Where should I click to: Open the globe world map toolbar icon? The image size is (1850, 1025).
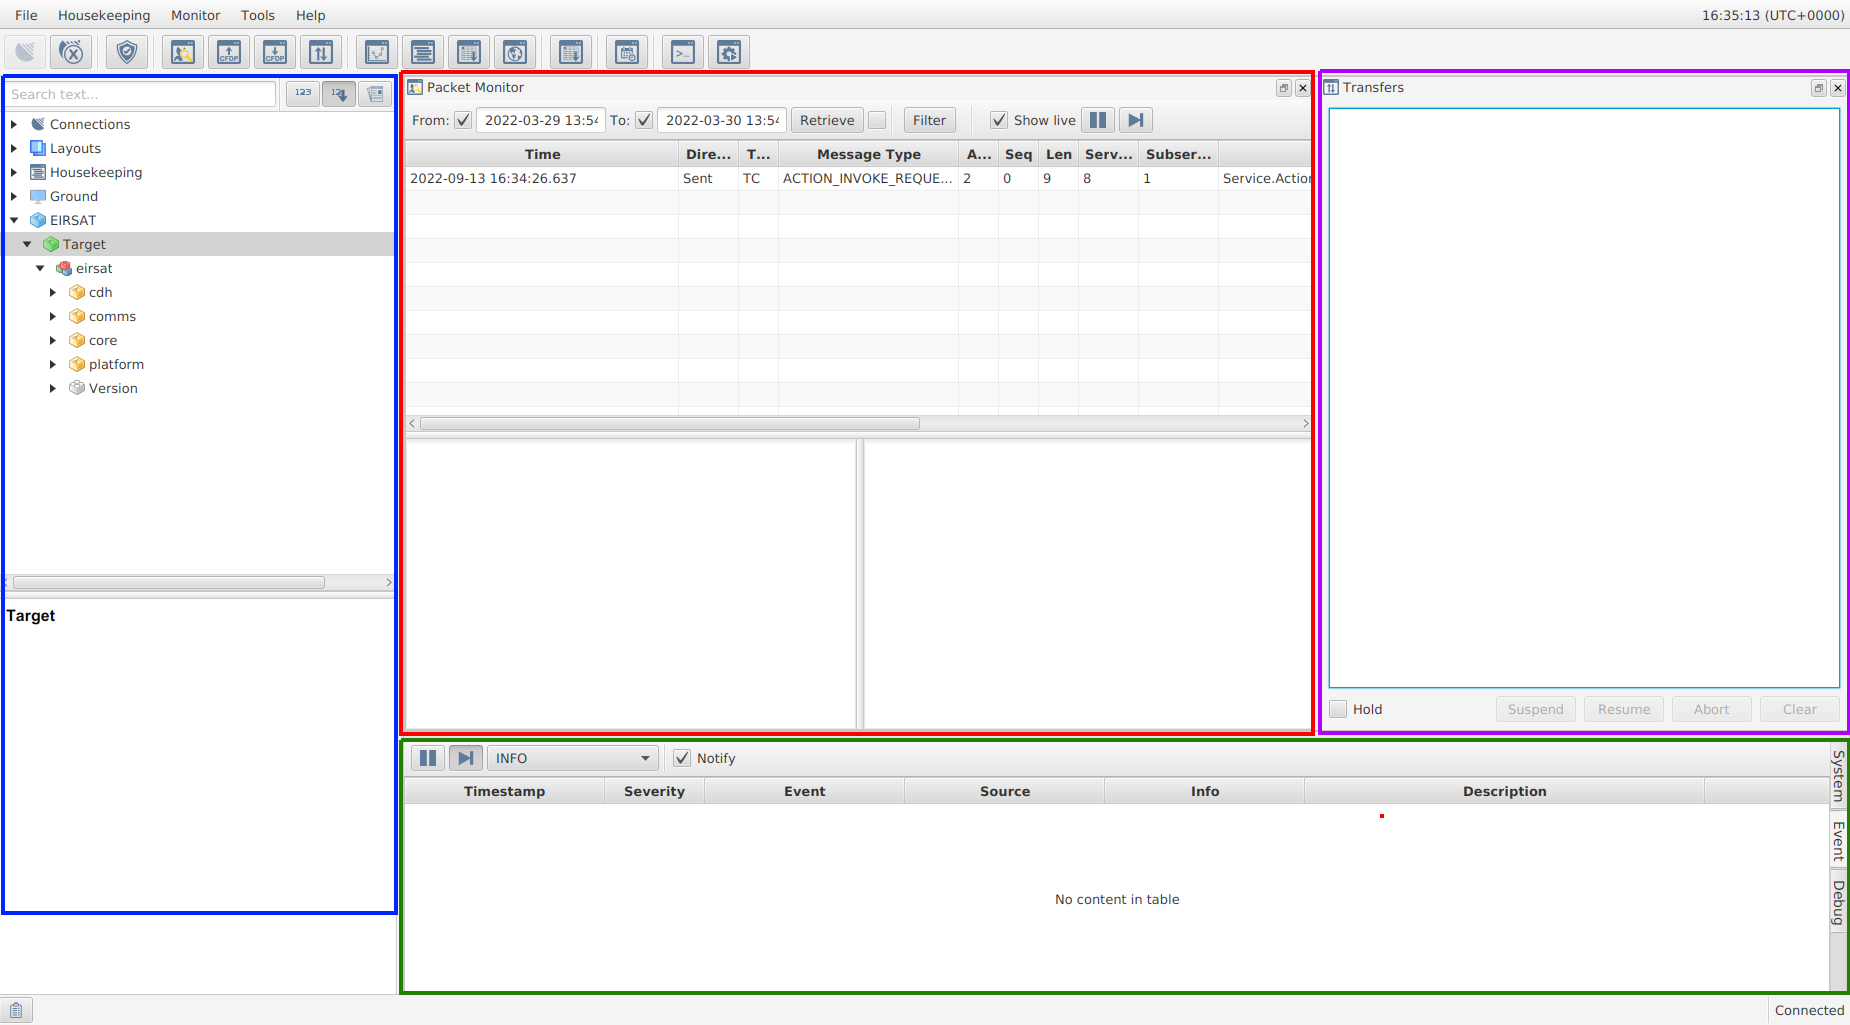coord(515,52)
